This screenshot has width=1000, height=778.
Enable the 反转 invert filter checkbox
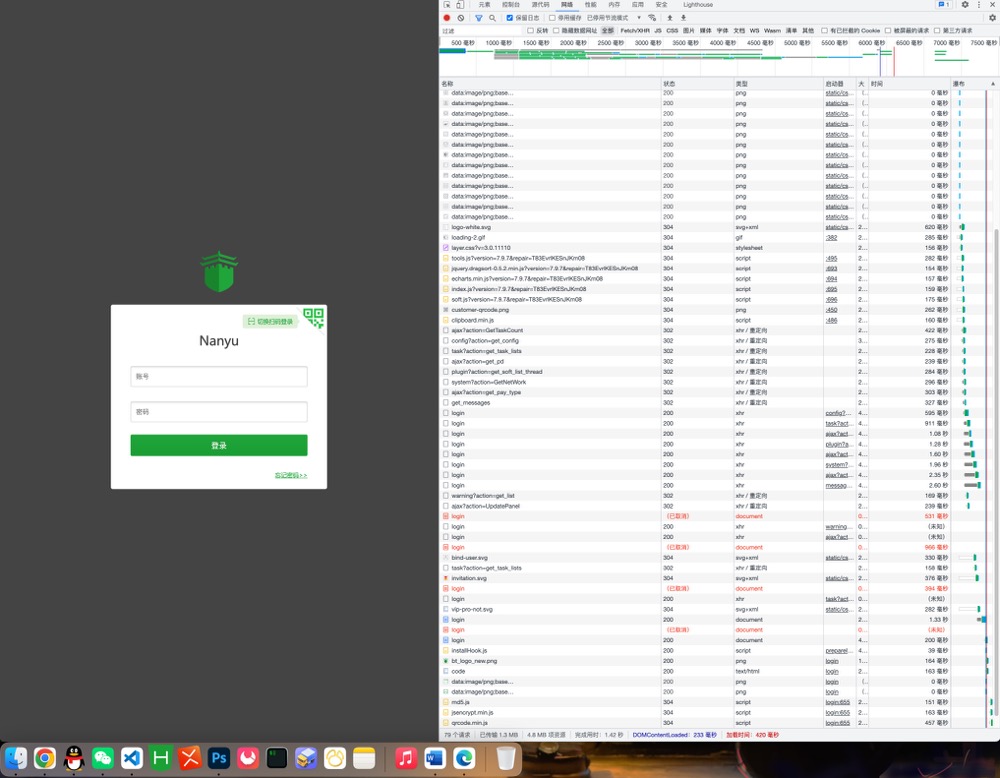tap(530, 31)
